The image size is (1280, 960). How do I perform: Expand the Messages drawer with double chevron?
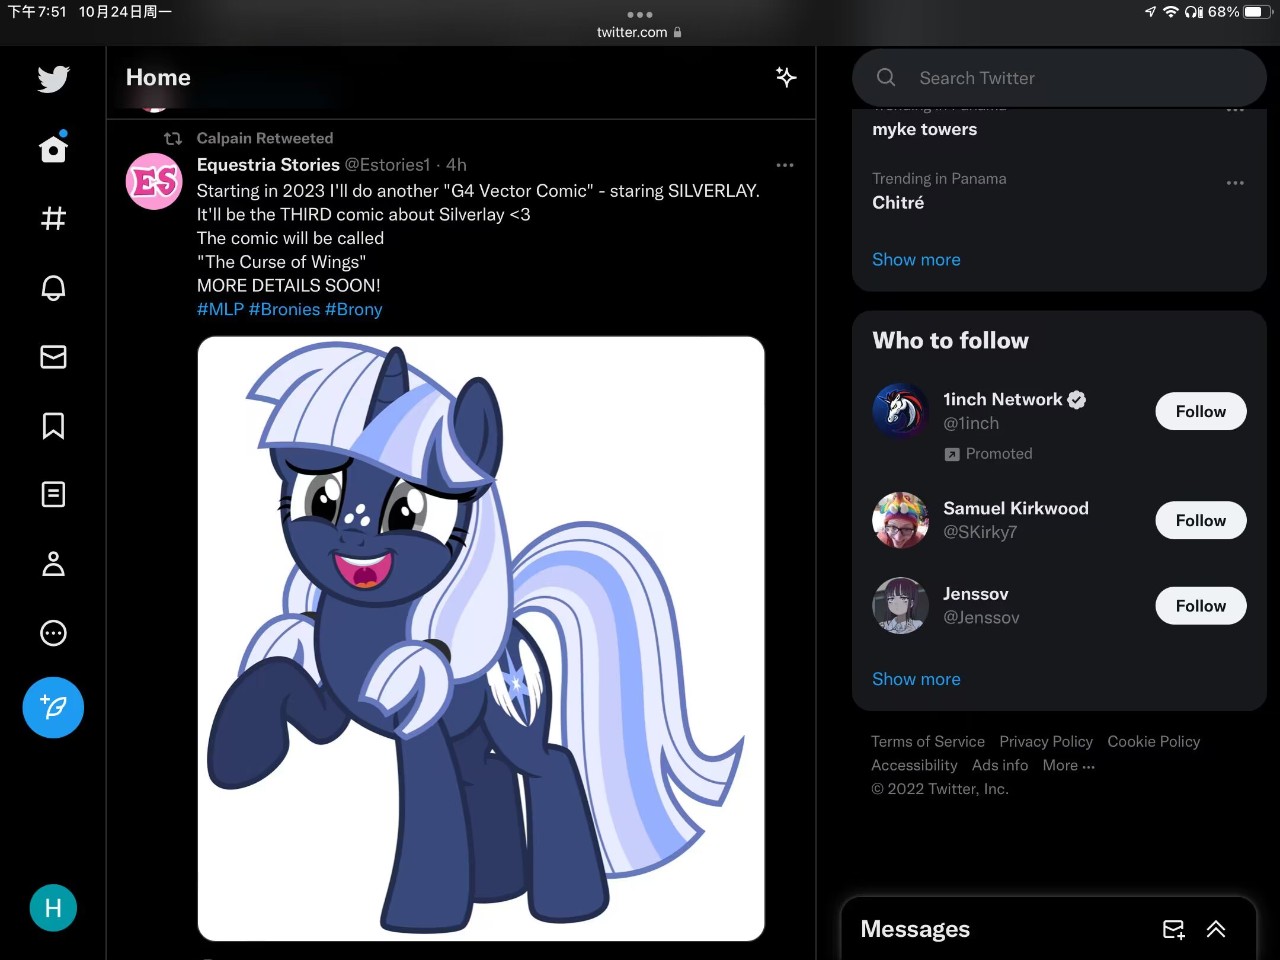point(1216,929)
